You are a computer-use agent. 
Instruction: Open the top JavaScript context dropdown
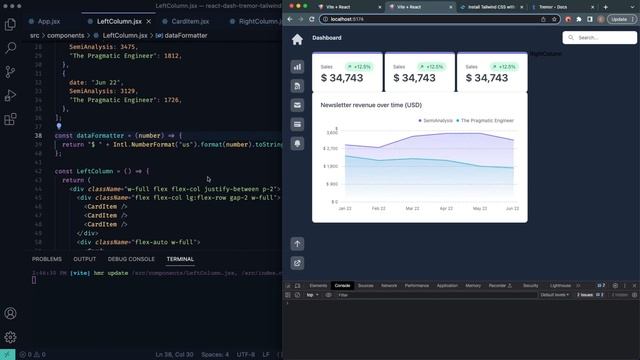point(312,295)
